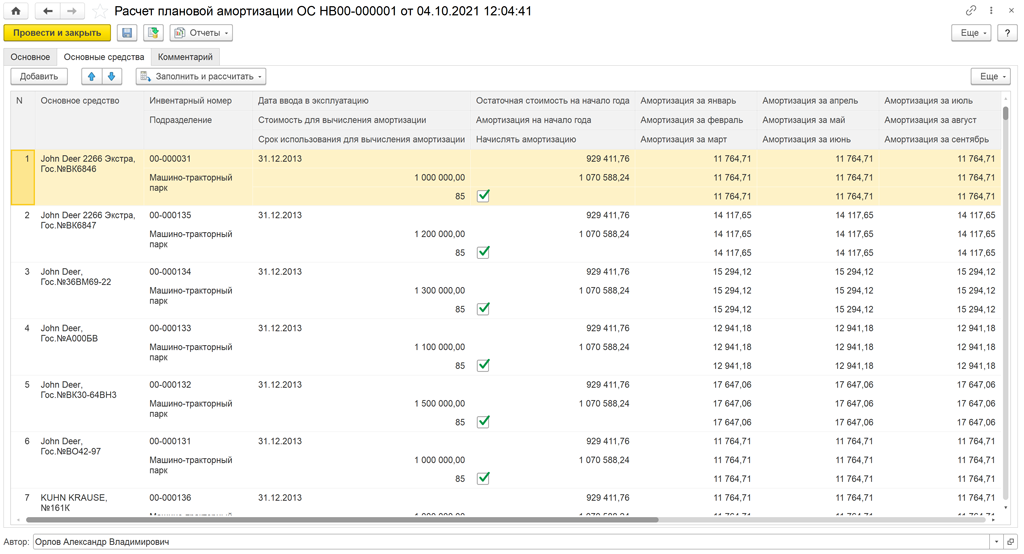Click the Провести и закрыть button
The width and height of the screenshot is (1024, 554).
pyautogui.click(x=57, y=33)
